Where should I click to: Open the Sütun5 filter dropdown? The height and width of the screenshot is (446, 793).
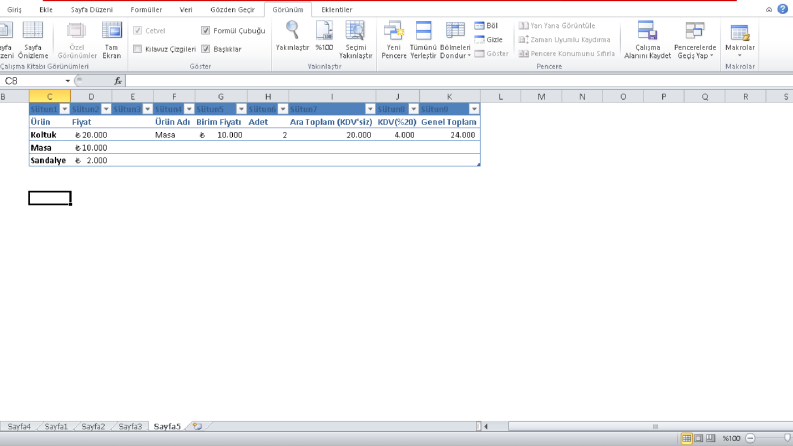(241, 109)
